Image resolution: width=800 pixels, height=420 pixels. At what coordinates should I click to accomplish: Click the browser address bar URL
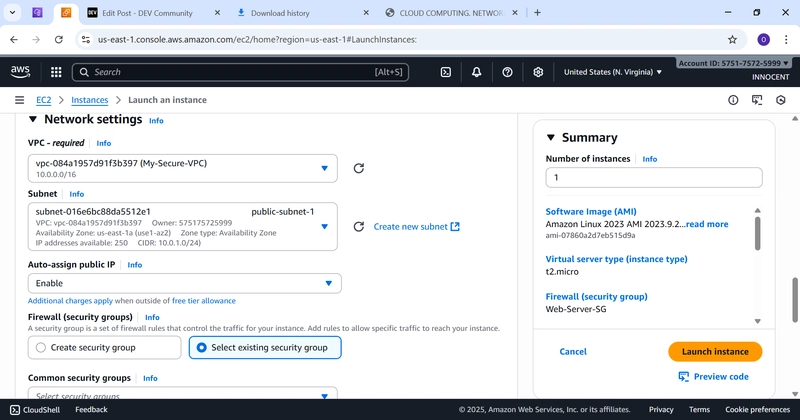tap(257, 39)
